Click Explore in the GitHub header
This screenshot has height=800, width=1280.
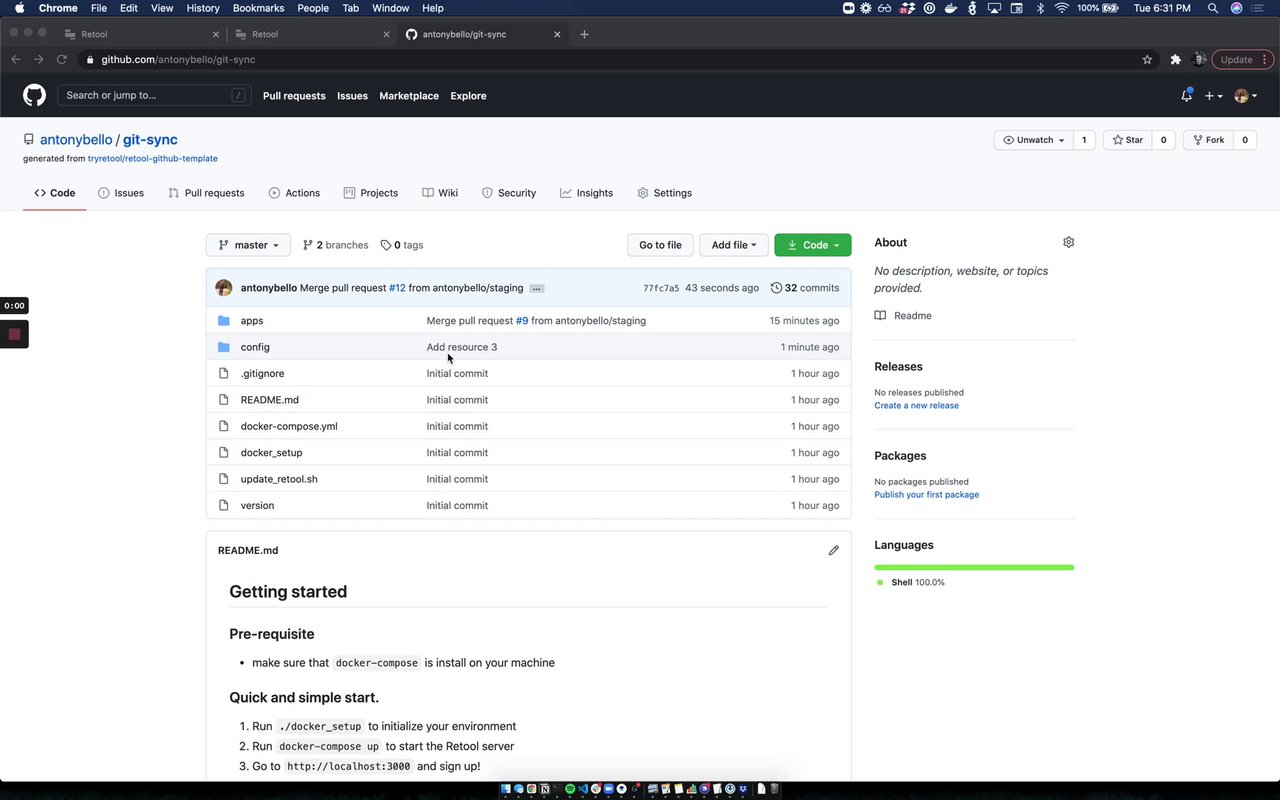468,96
